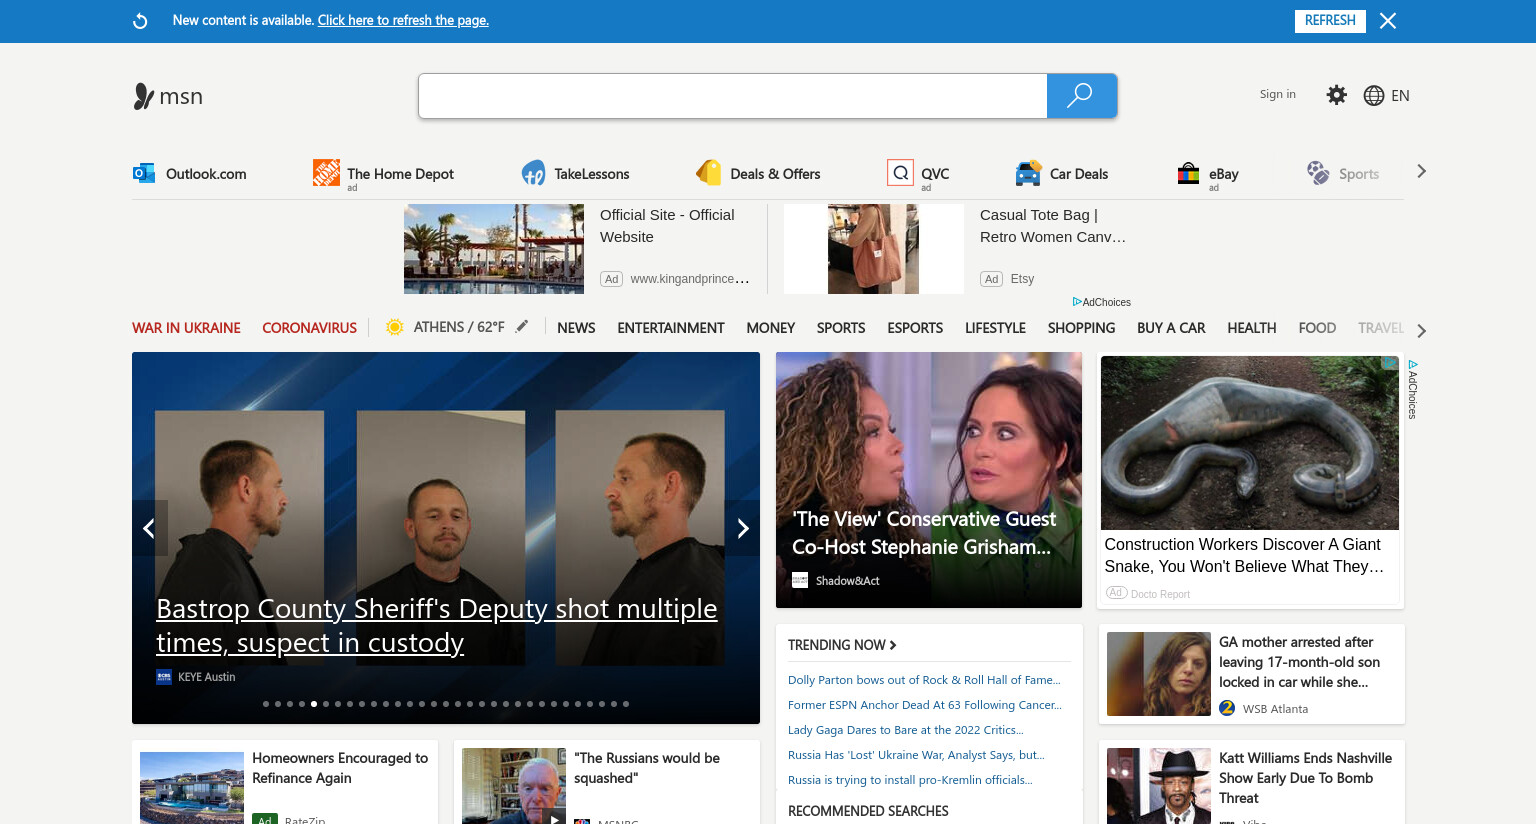Open Dolly Parton Rock Hall trending link
The width and height of the screenshot is (1536, 824).
(x=924, y=680)
